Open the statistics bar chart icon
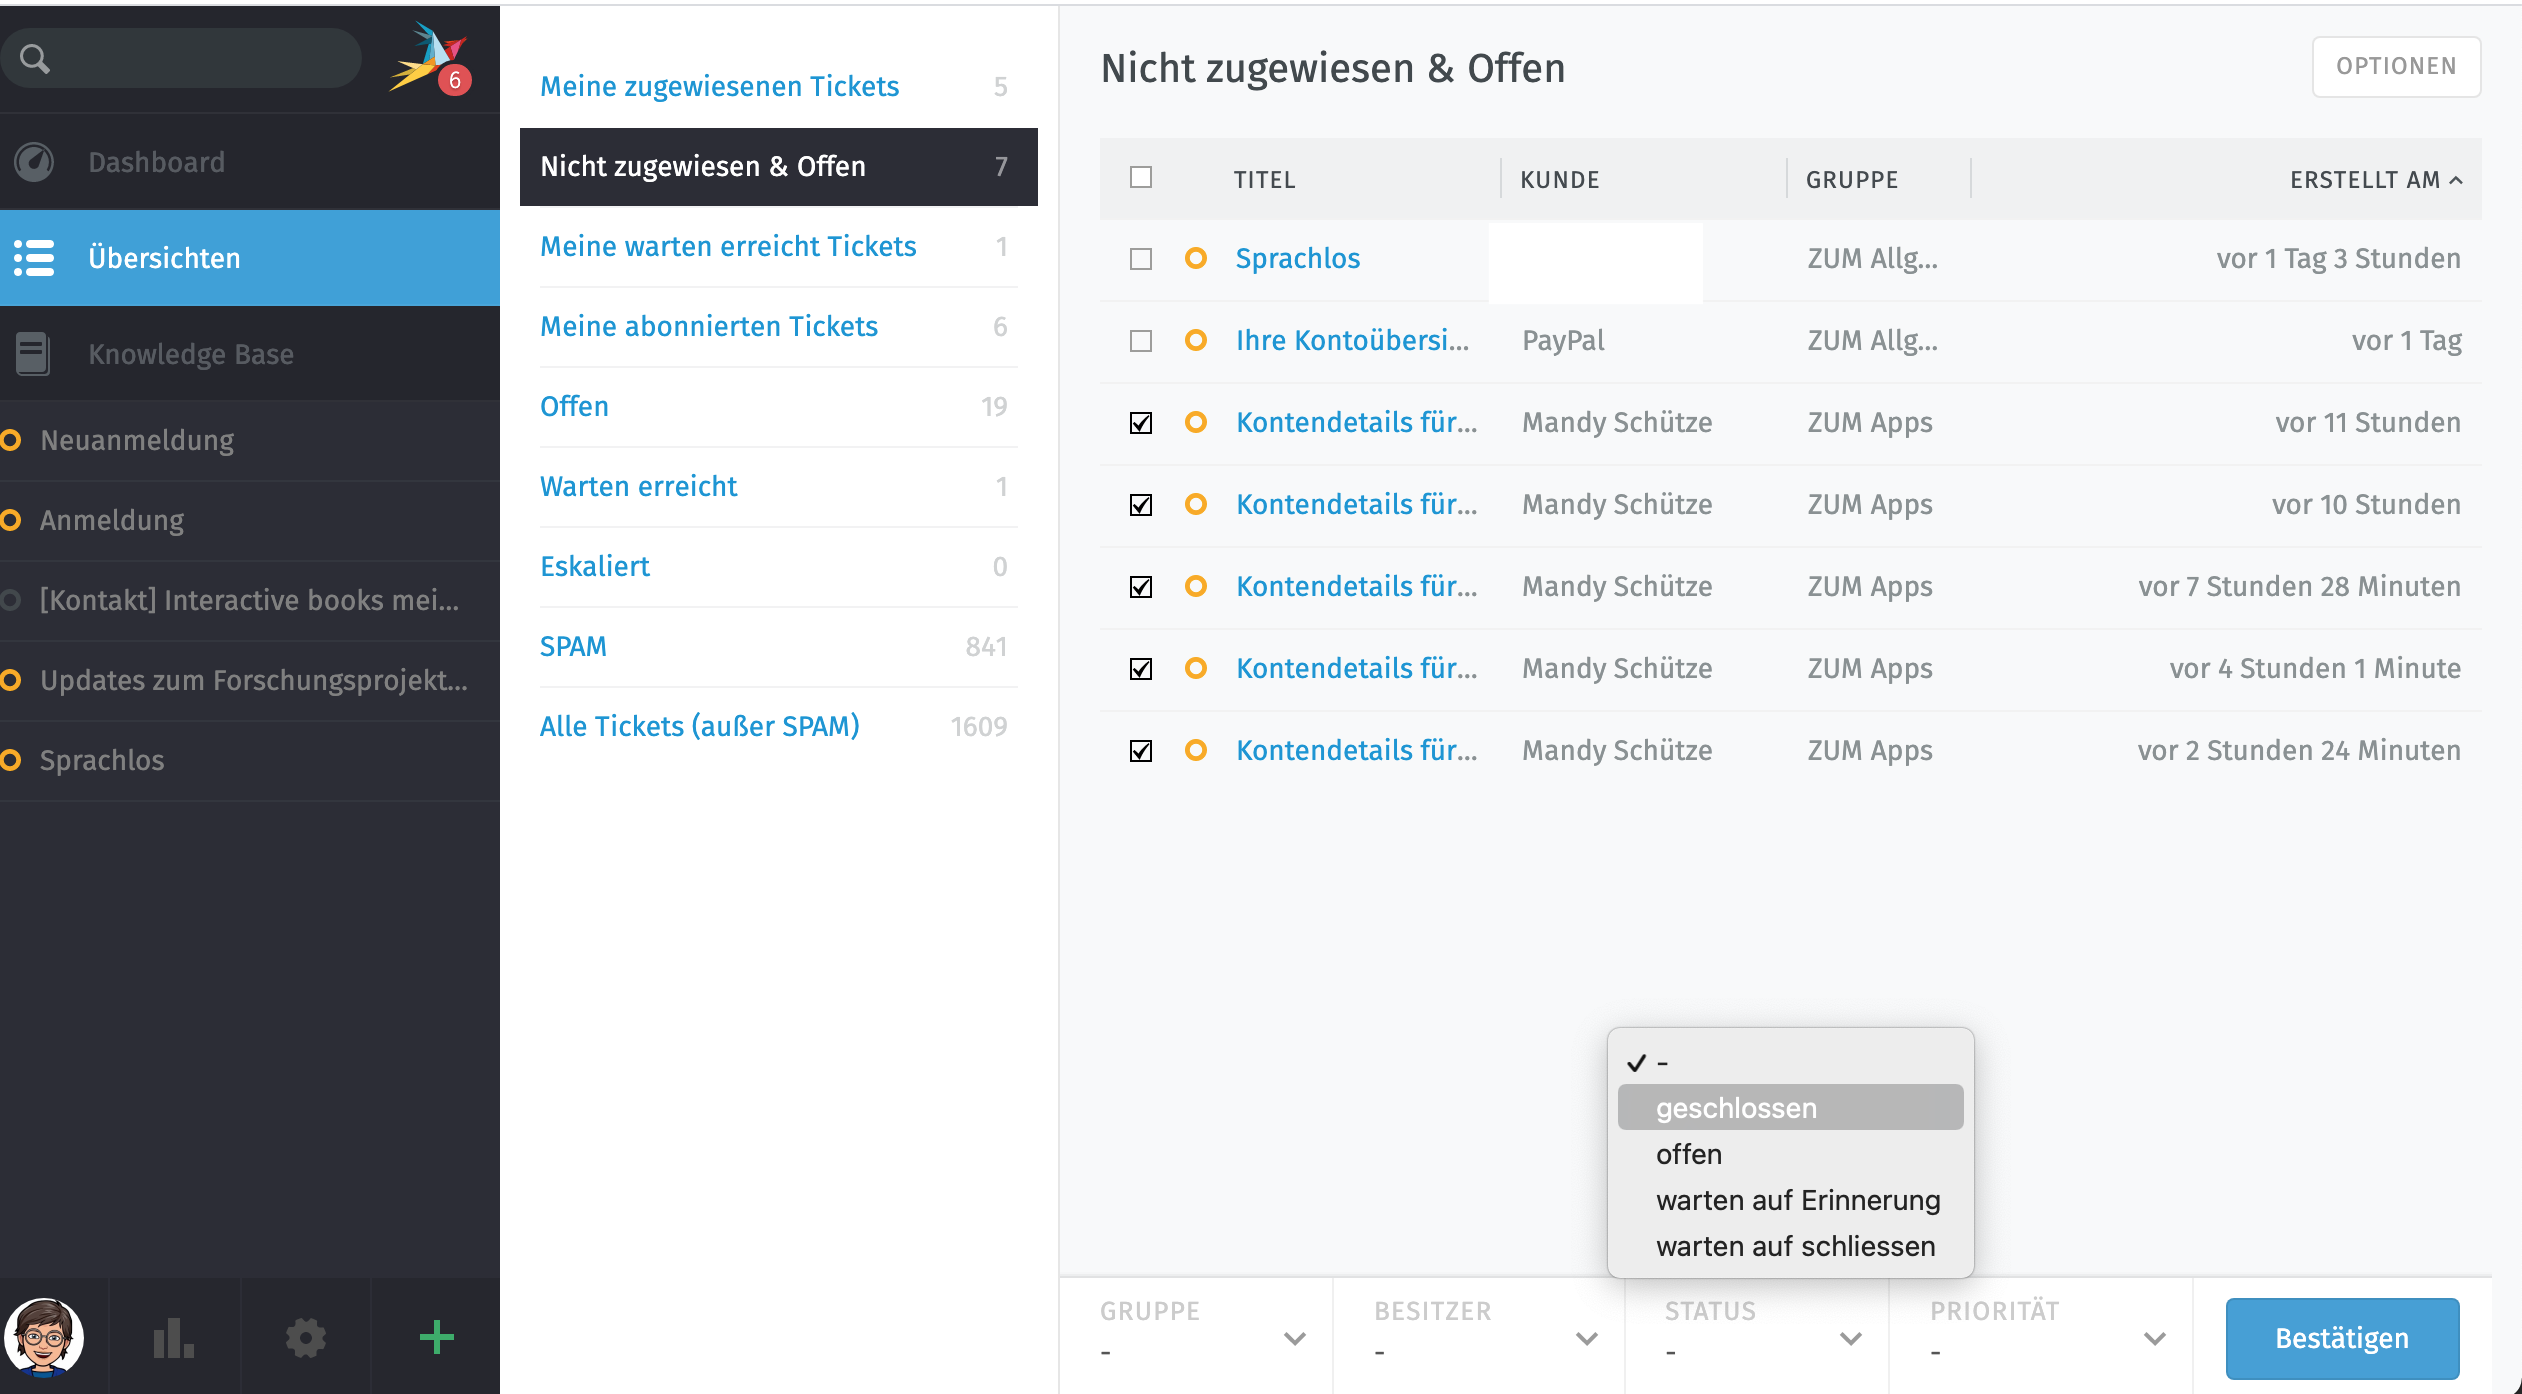Screen dimensions: 2522x1394 173,1338
